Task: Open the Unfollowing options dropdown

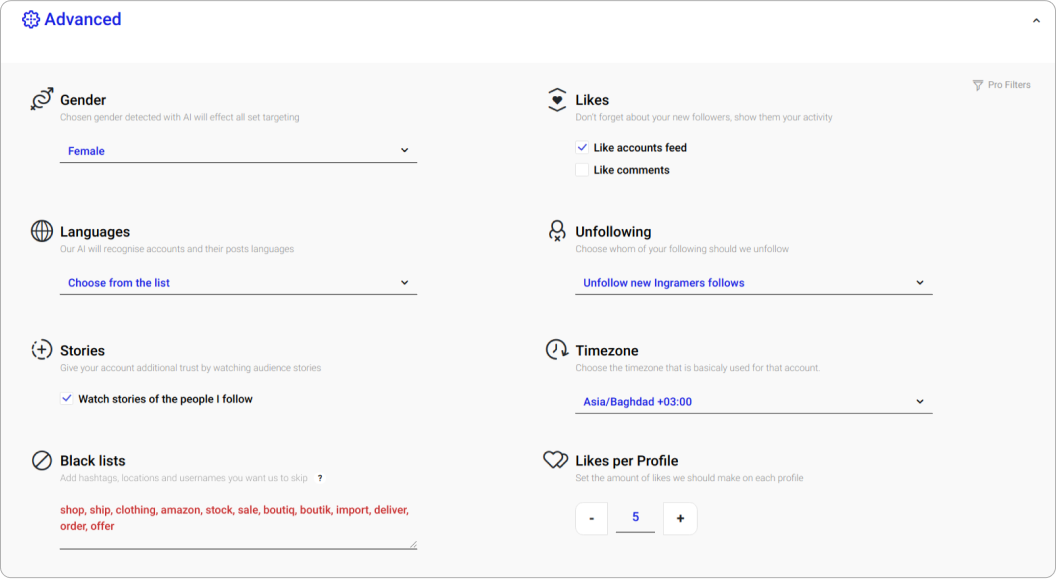Action: (x=753, y=283)
